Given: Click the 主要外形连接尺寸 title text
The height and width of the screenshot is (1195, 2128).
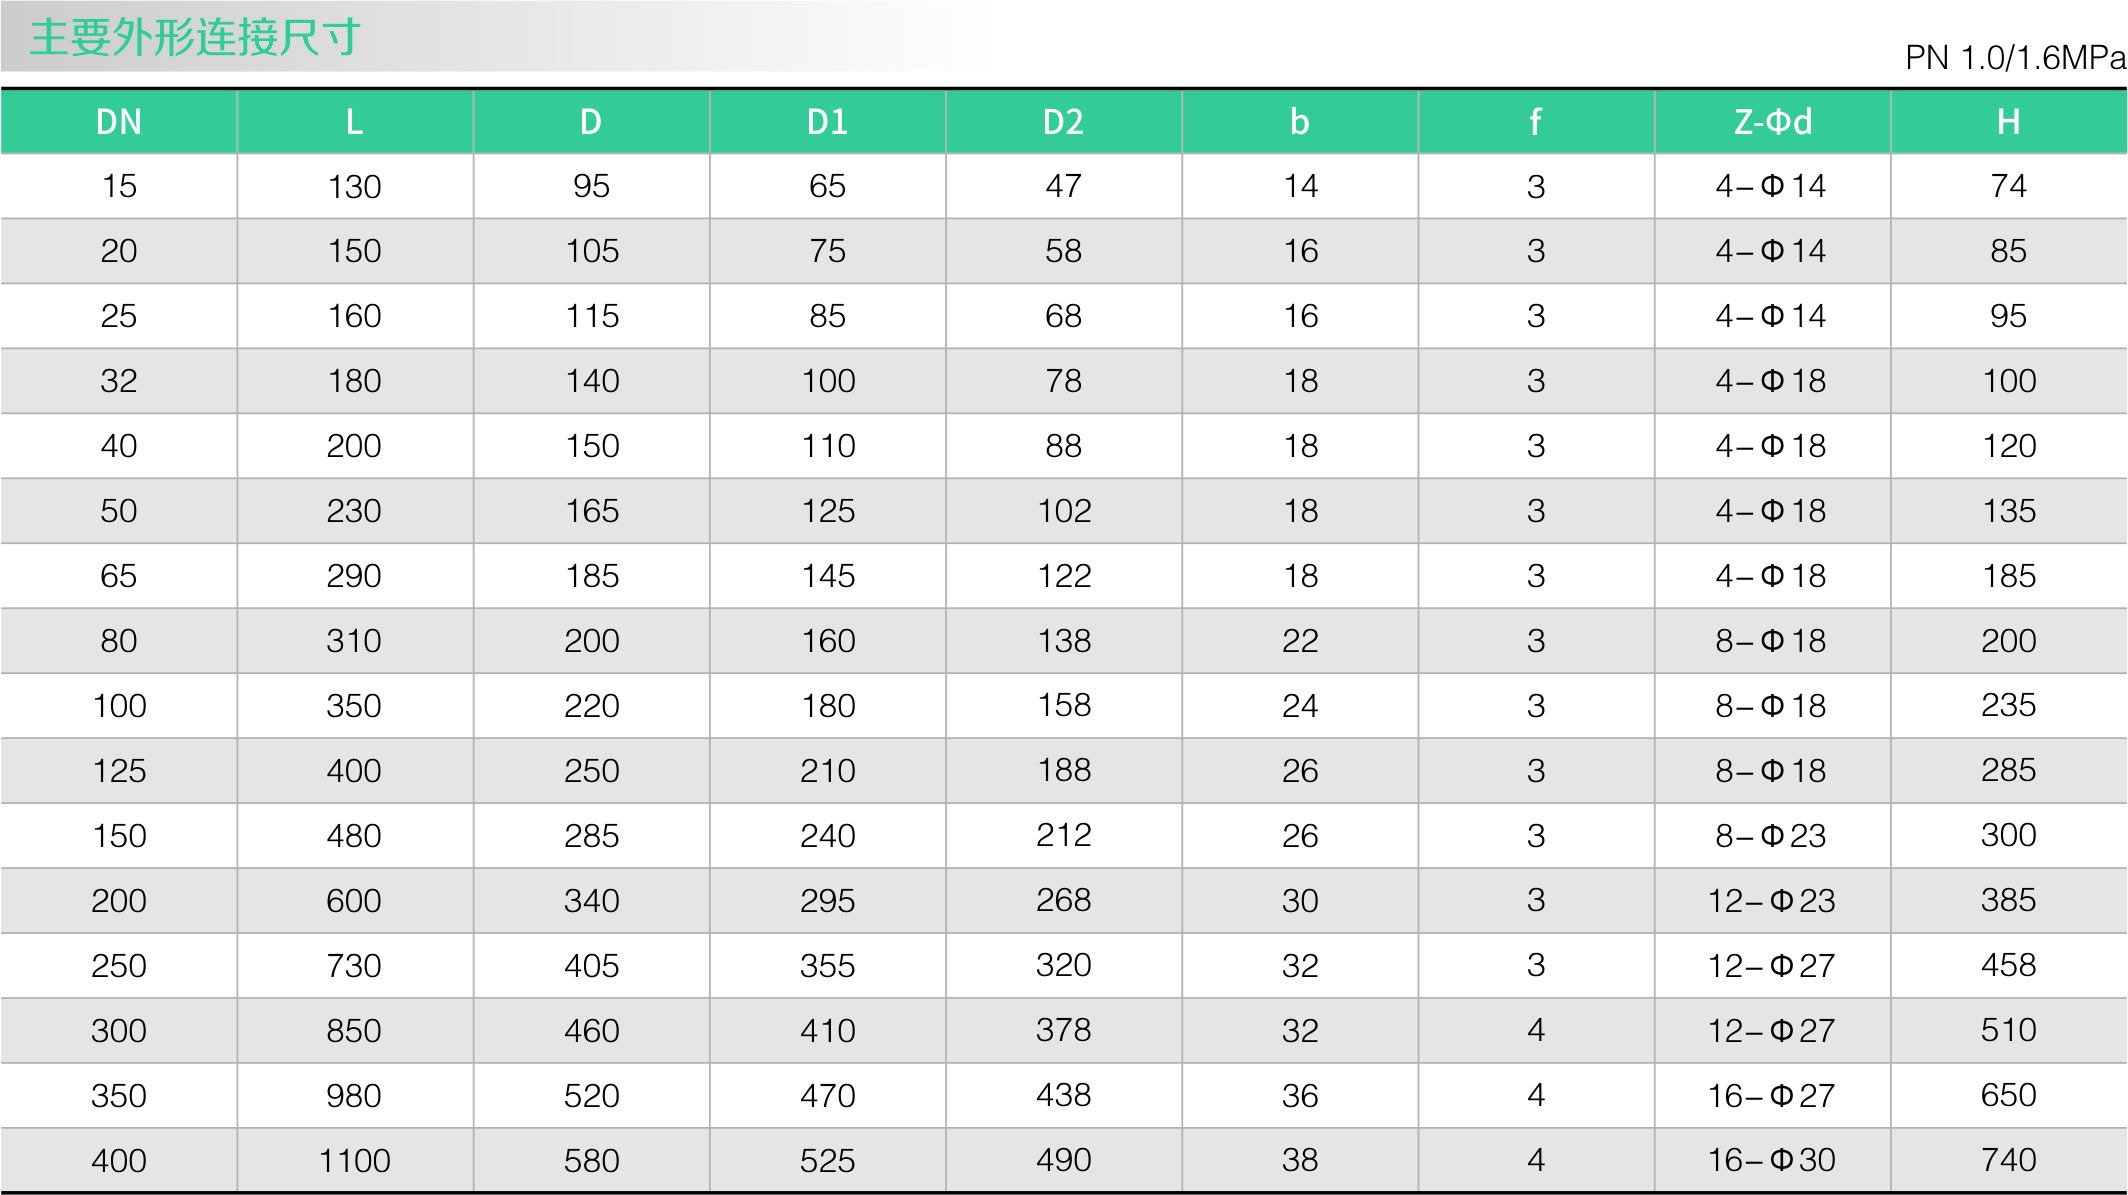Looking at the screenshot, I should pos(195,38).
